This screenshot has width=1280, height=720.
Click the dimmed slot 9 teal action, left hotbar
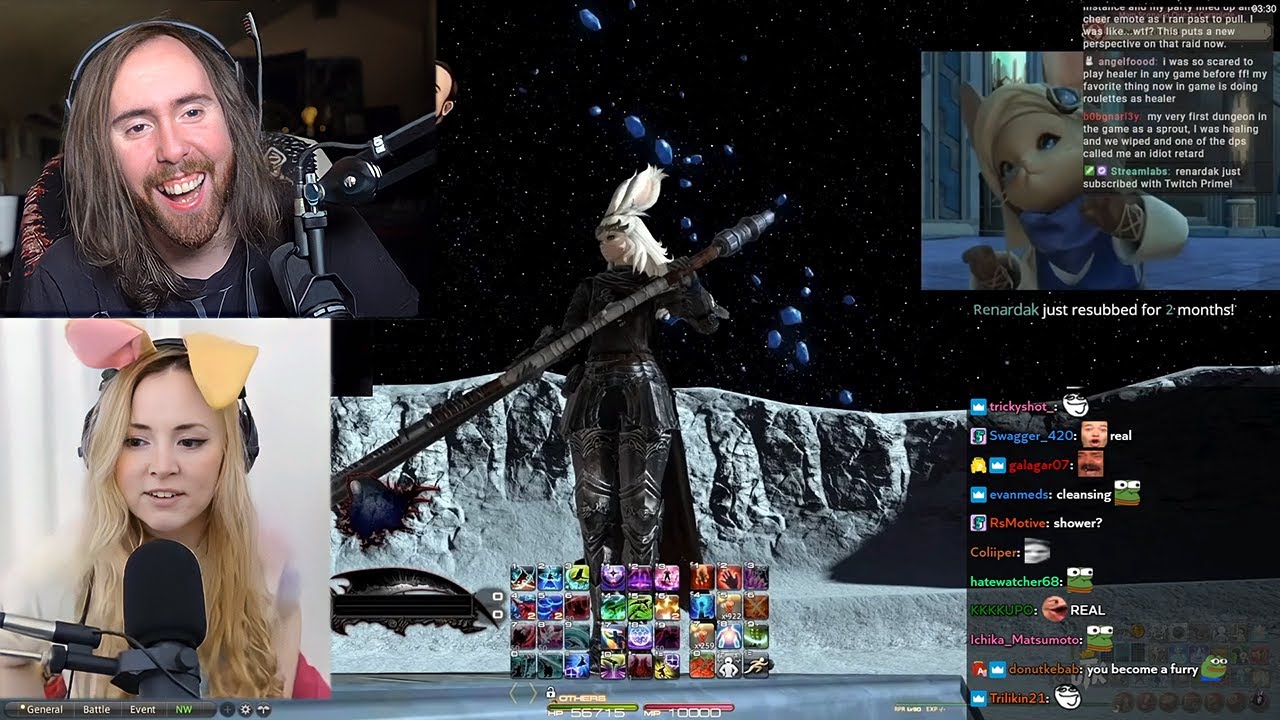[x=577, y=635]
